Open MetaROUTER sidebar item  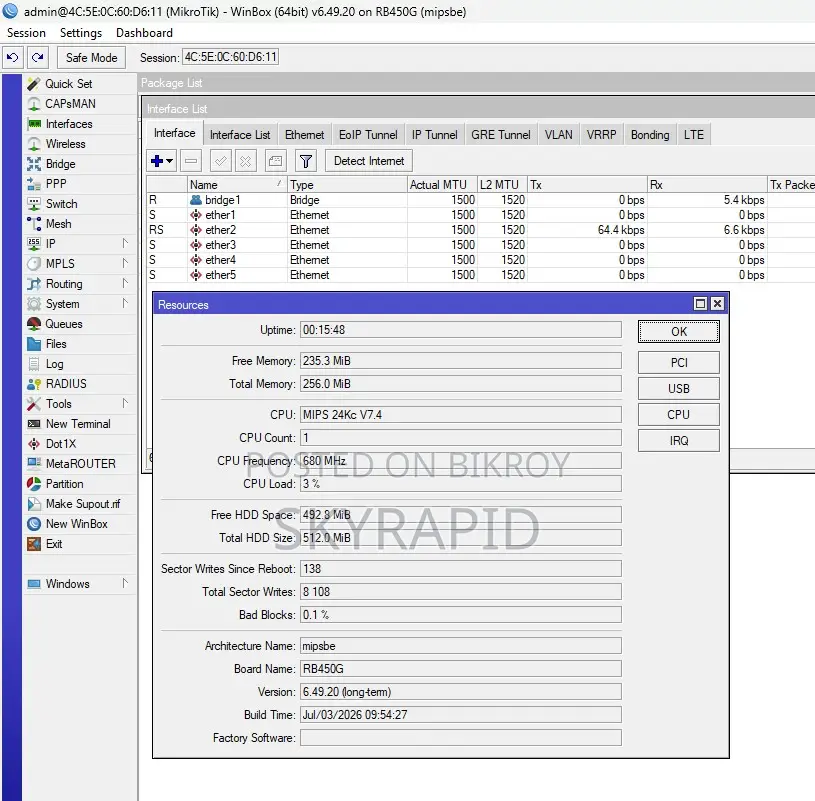(x=81, y=464)
